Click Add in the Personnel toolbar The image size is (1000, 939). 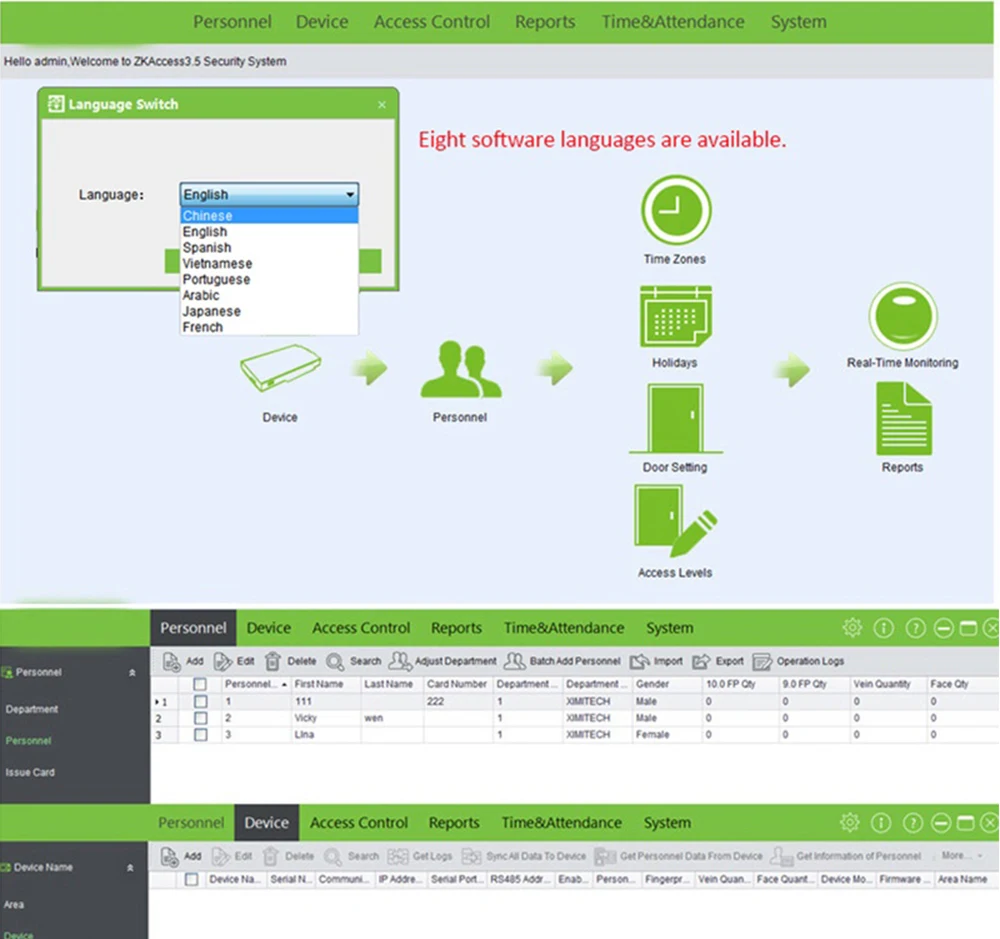(x=183, y=662)
